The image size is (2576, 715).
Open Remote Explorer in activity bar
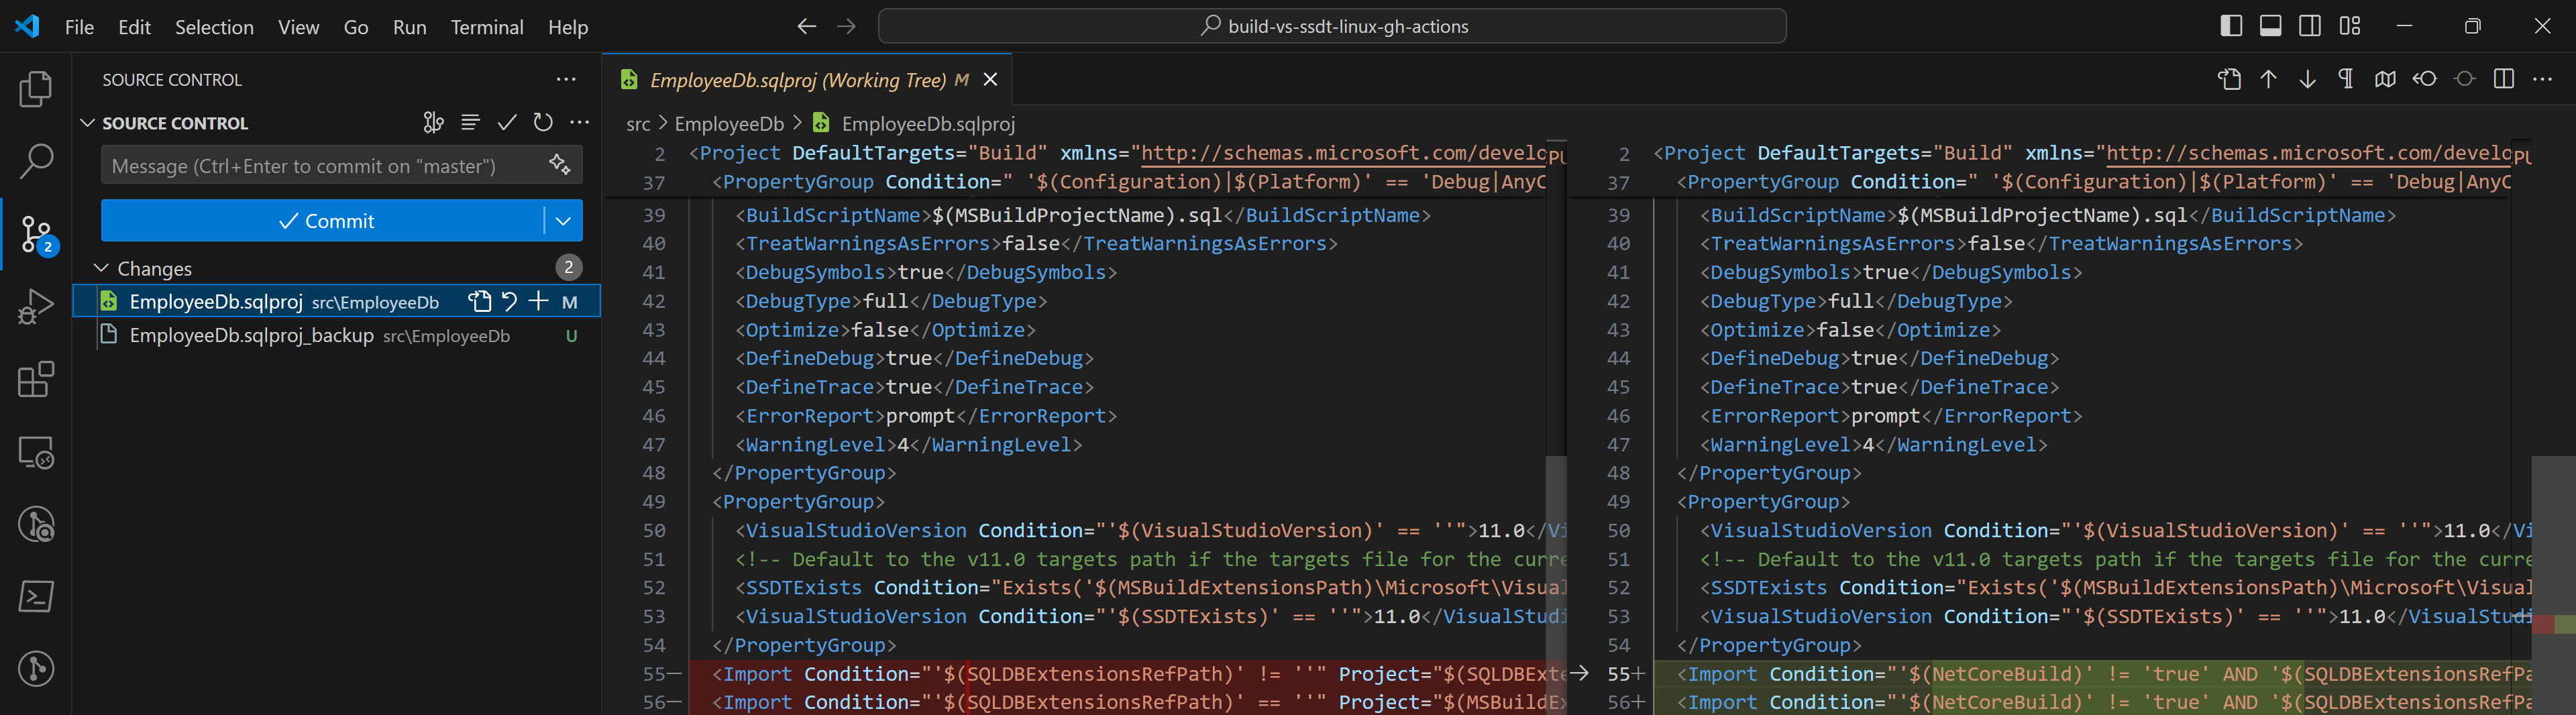[36, 453]
